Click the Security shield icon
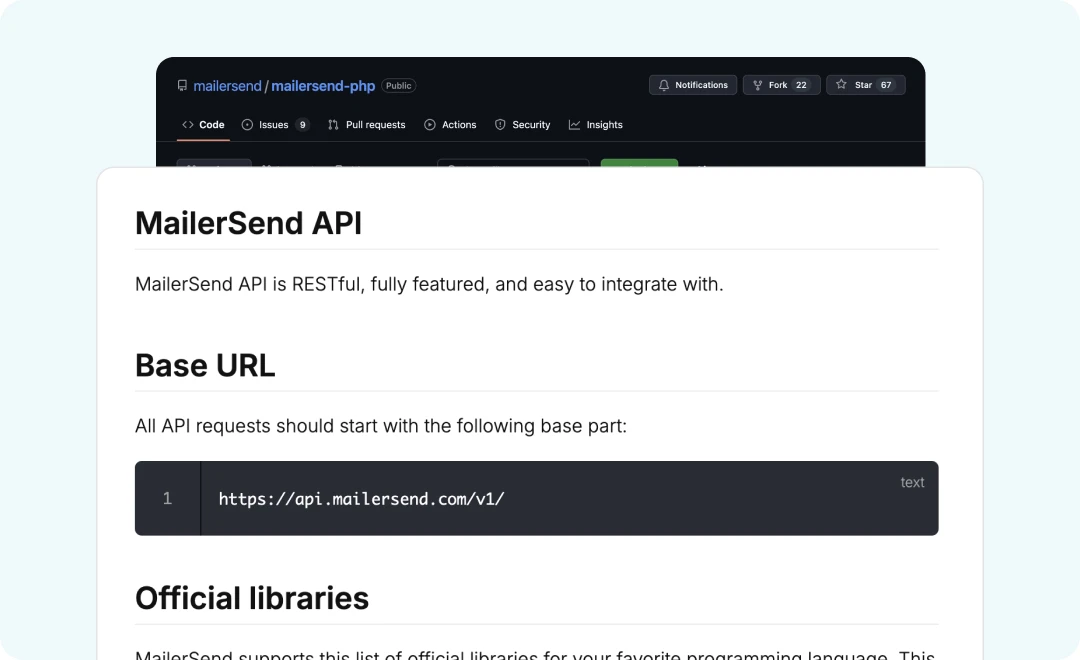 click(500, 125)
